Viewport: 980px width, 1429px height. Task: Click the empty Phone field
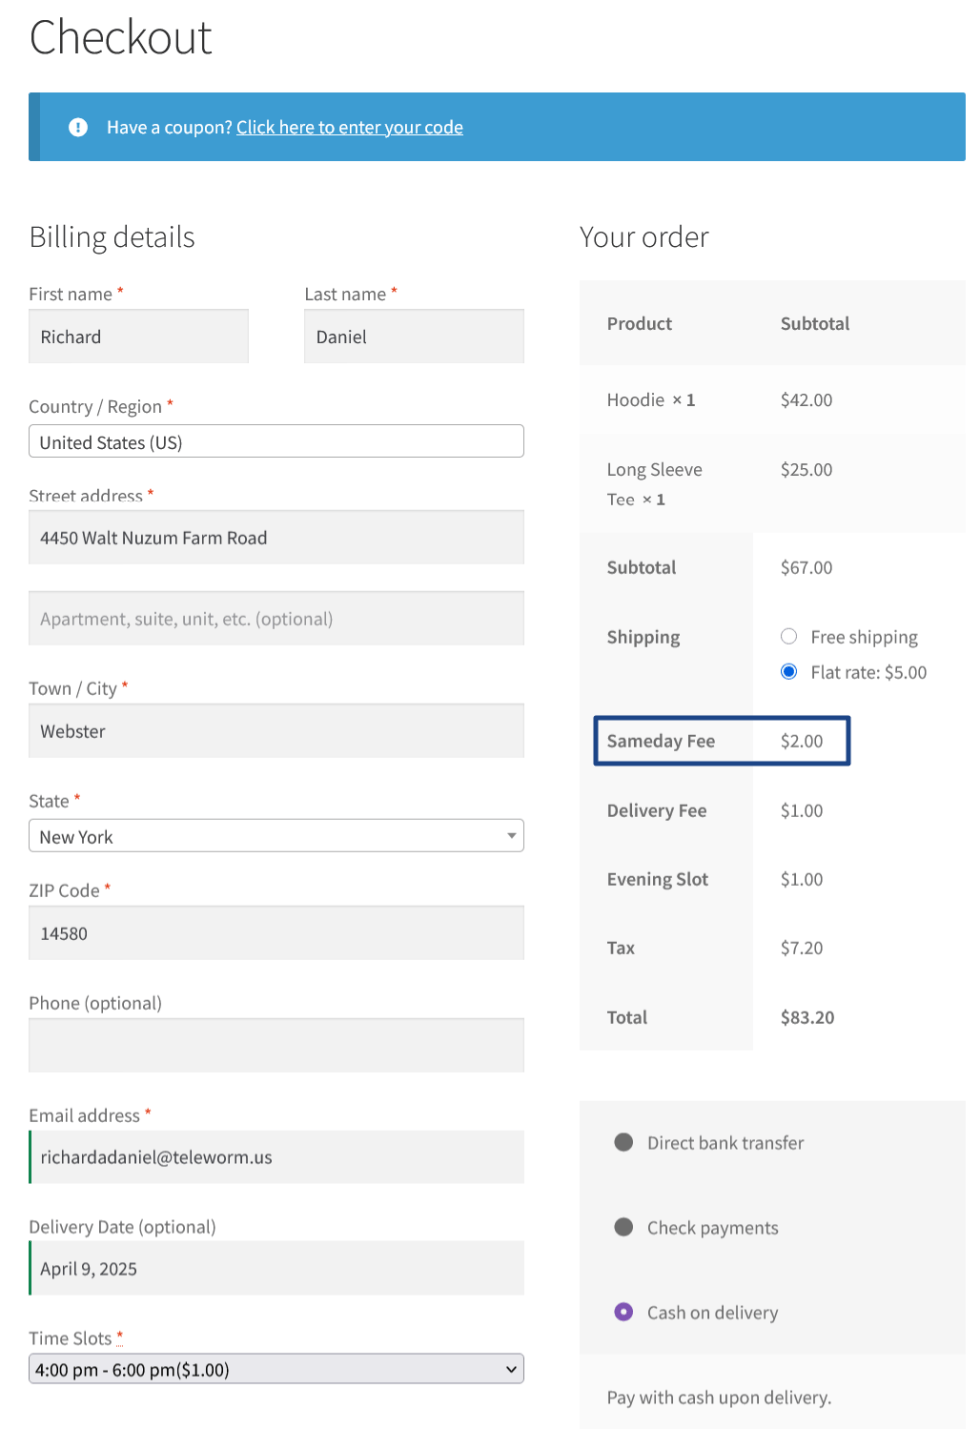276,1046
